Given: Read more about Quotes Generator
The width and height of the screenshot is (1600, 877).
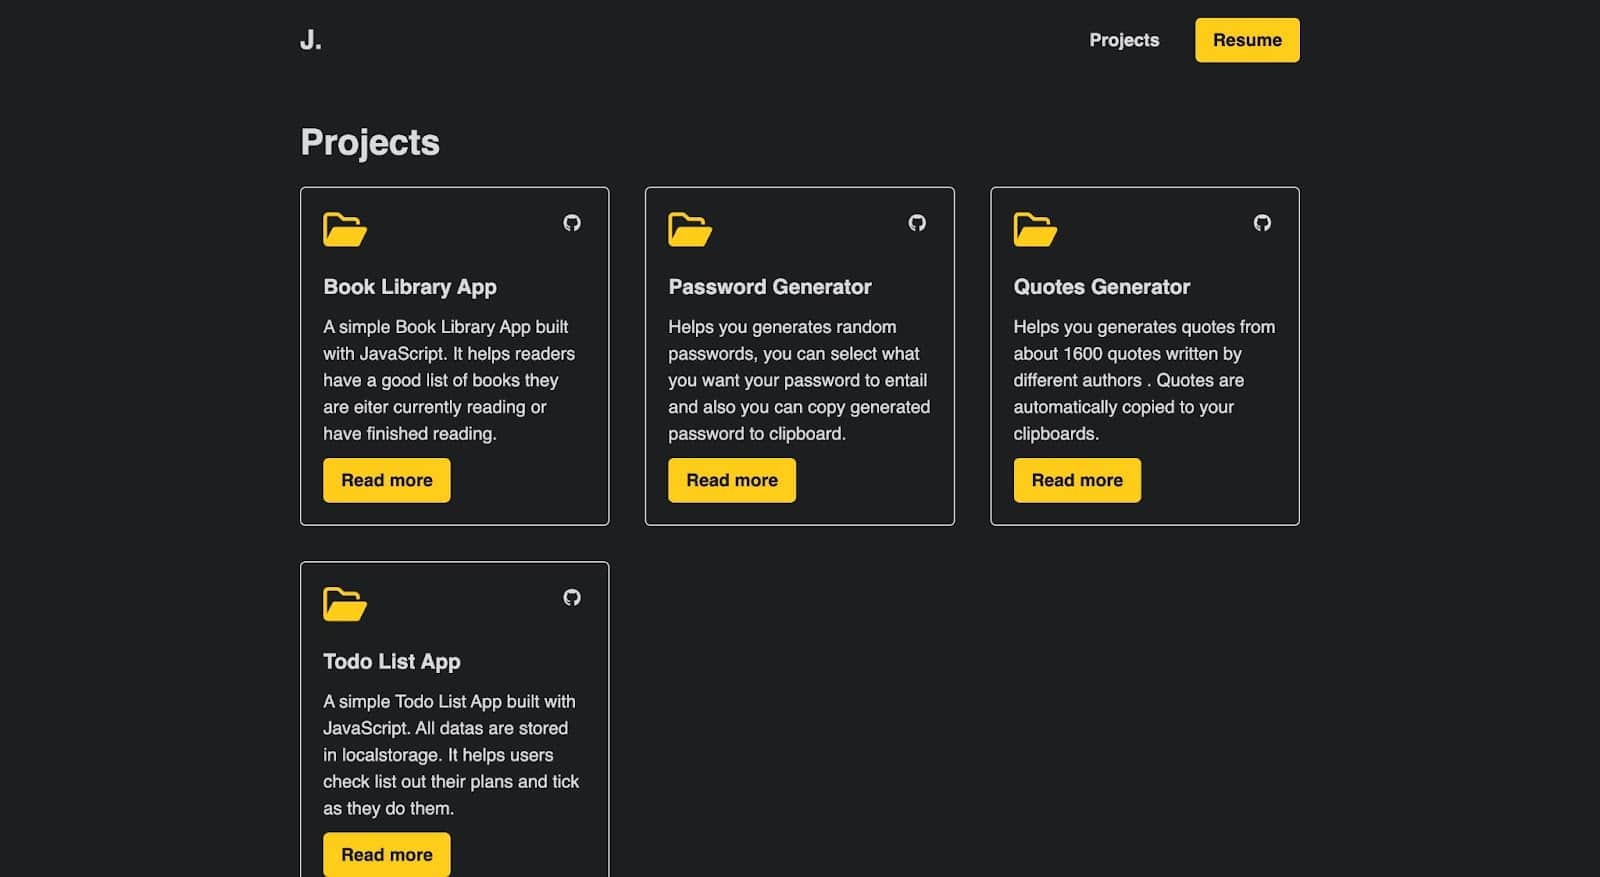Looking at the screenshot, I should tap(1077, 480).
